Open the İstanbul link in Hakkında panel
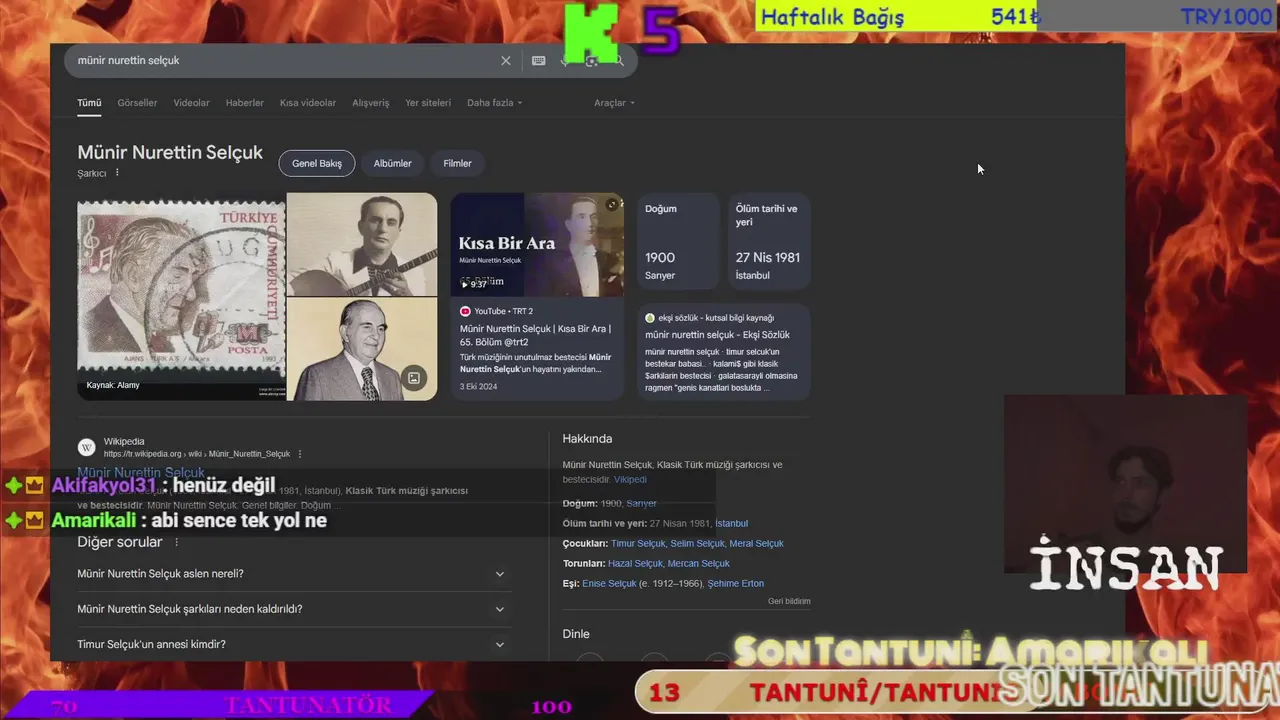Viewport: 1280px width, 720px height. pyautogui.click(x=731, y=524)
